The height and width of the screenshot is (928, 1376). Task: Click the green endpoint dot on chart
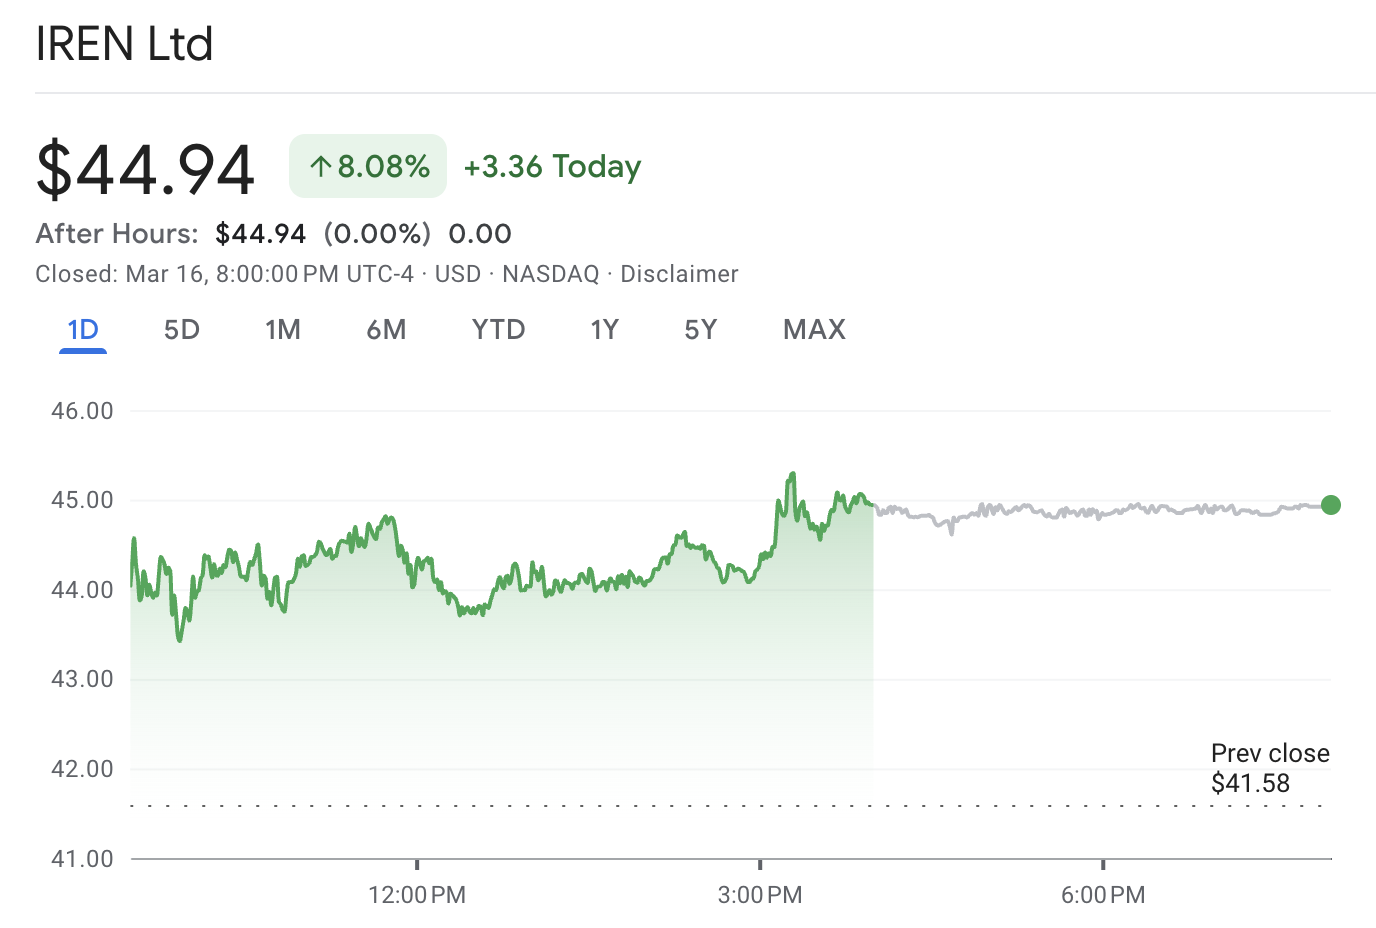click(1330, 505)
